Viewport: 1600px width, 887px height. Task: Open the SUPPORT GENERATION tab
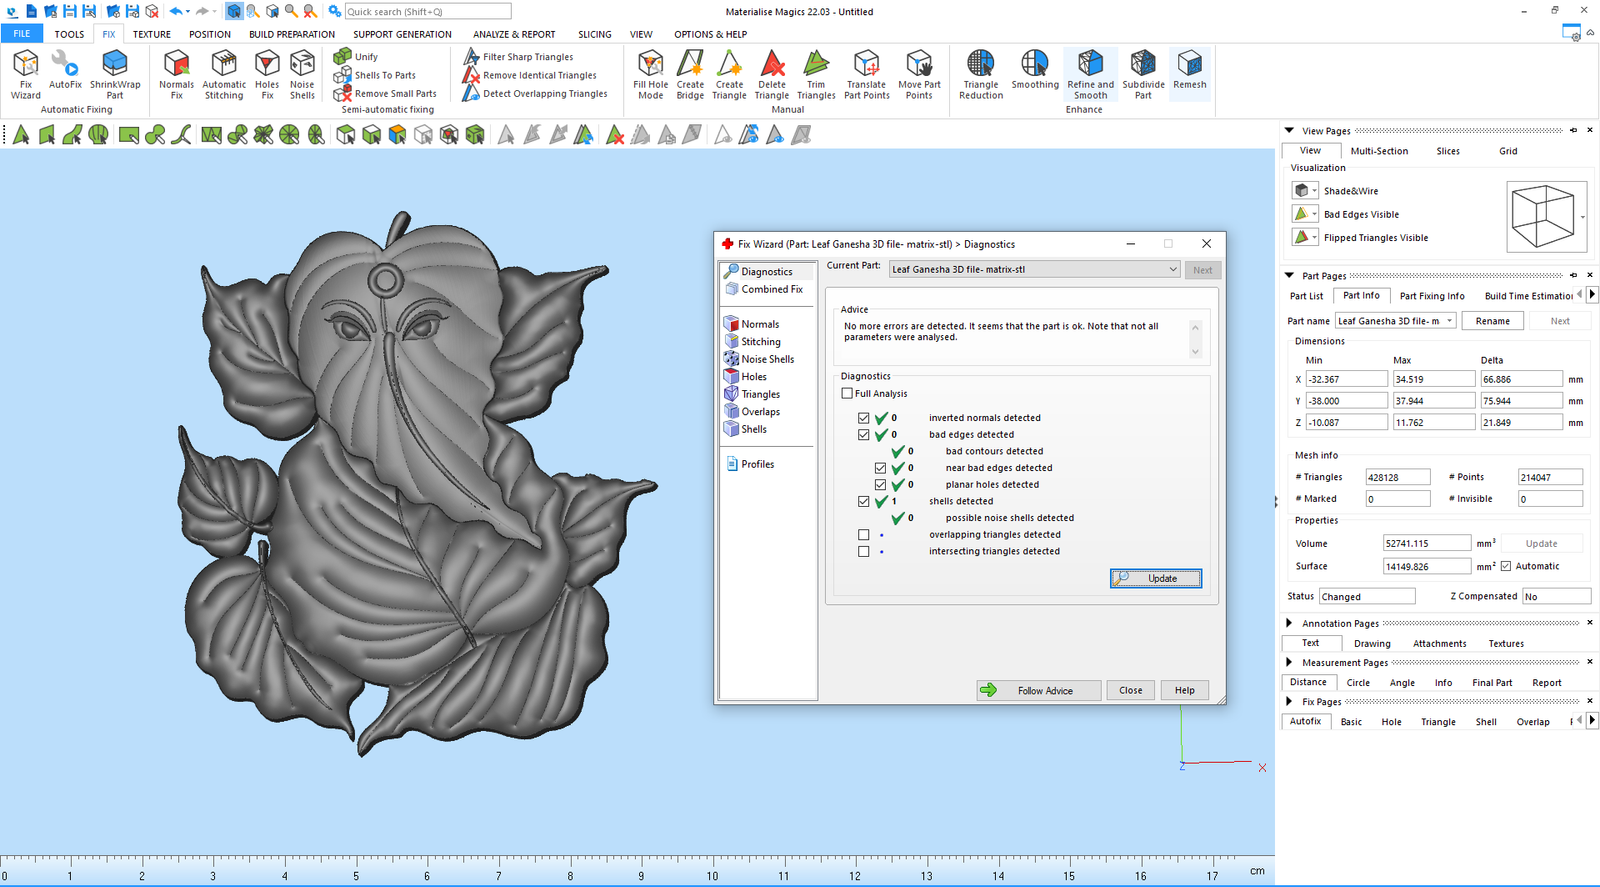402,34
